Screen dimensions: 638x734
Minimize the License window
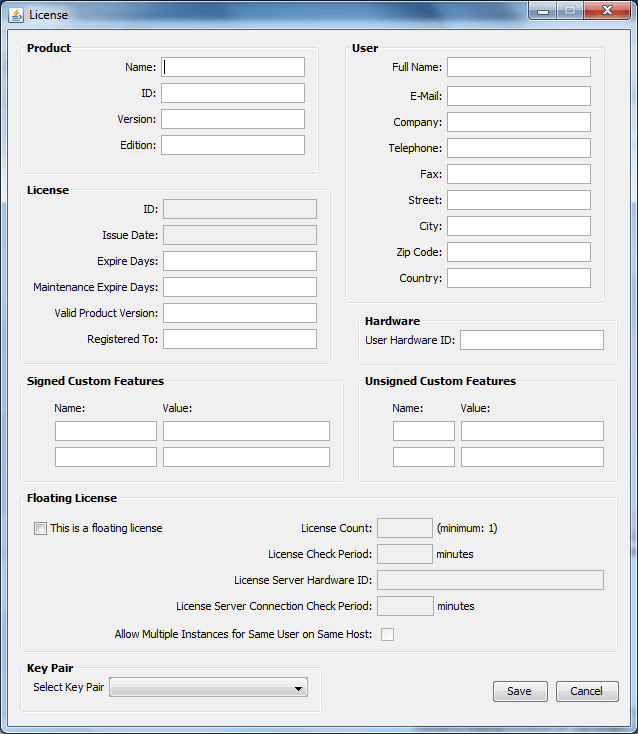[x=543, y=11]
